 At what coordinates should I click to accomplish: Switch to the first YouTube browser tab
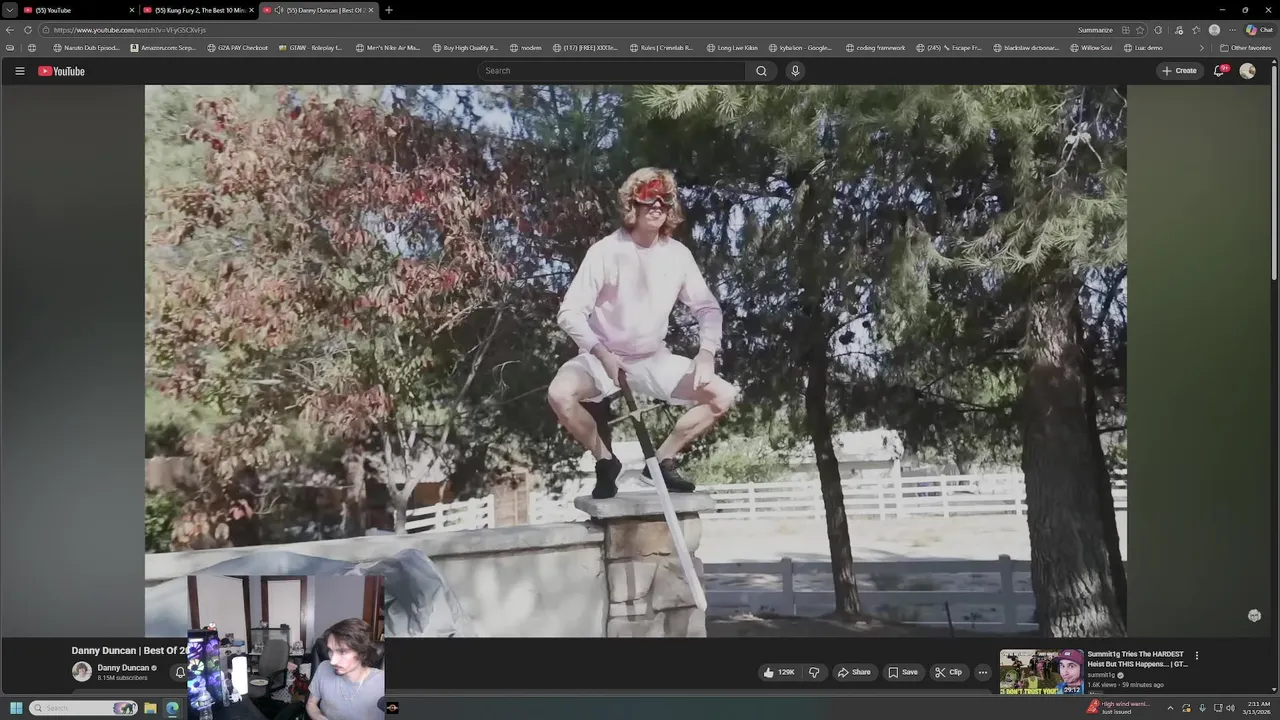(x=79, y=10)
